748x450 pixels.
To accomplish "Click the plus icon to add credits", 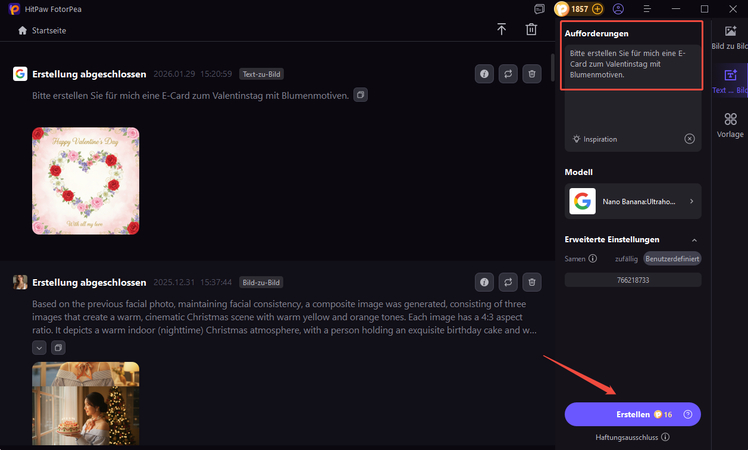I will pos(598,9).
